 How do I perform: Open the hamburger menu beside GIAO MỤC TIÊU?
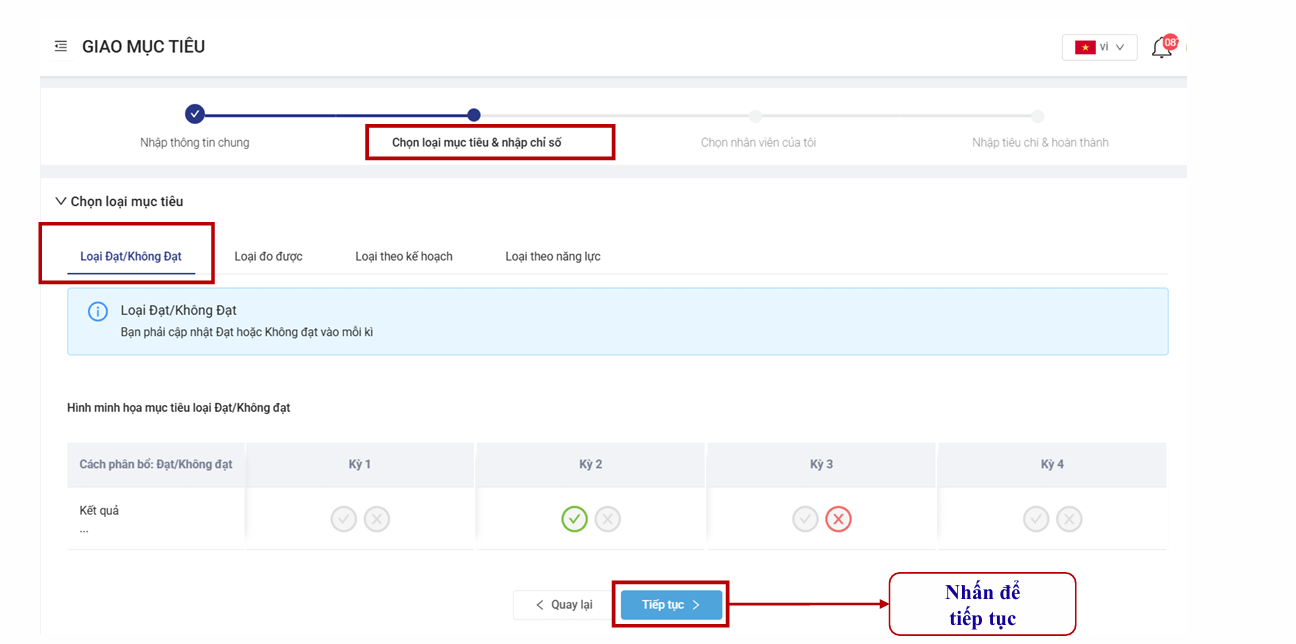click(61, 46)
